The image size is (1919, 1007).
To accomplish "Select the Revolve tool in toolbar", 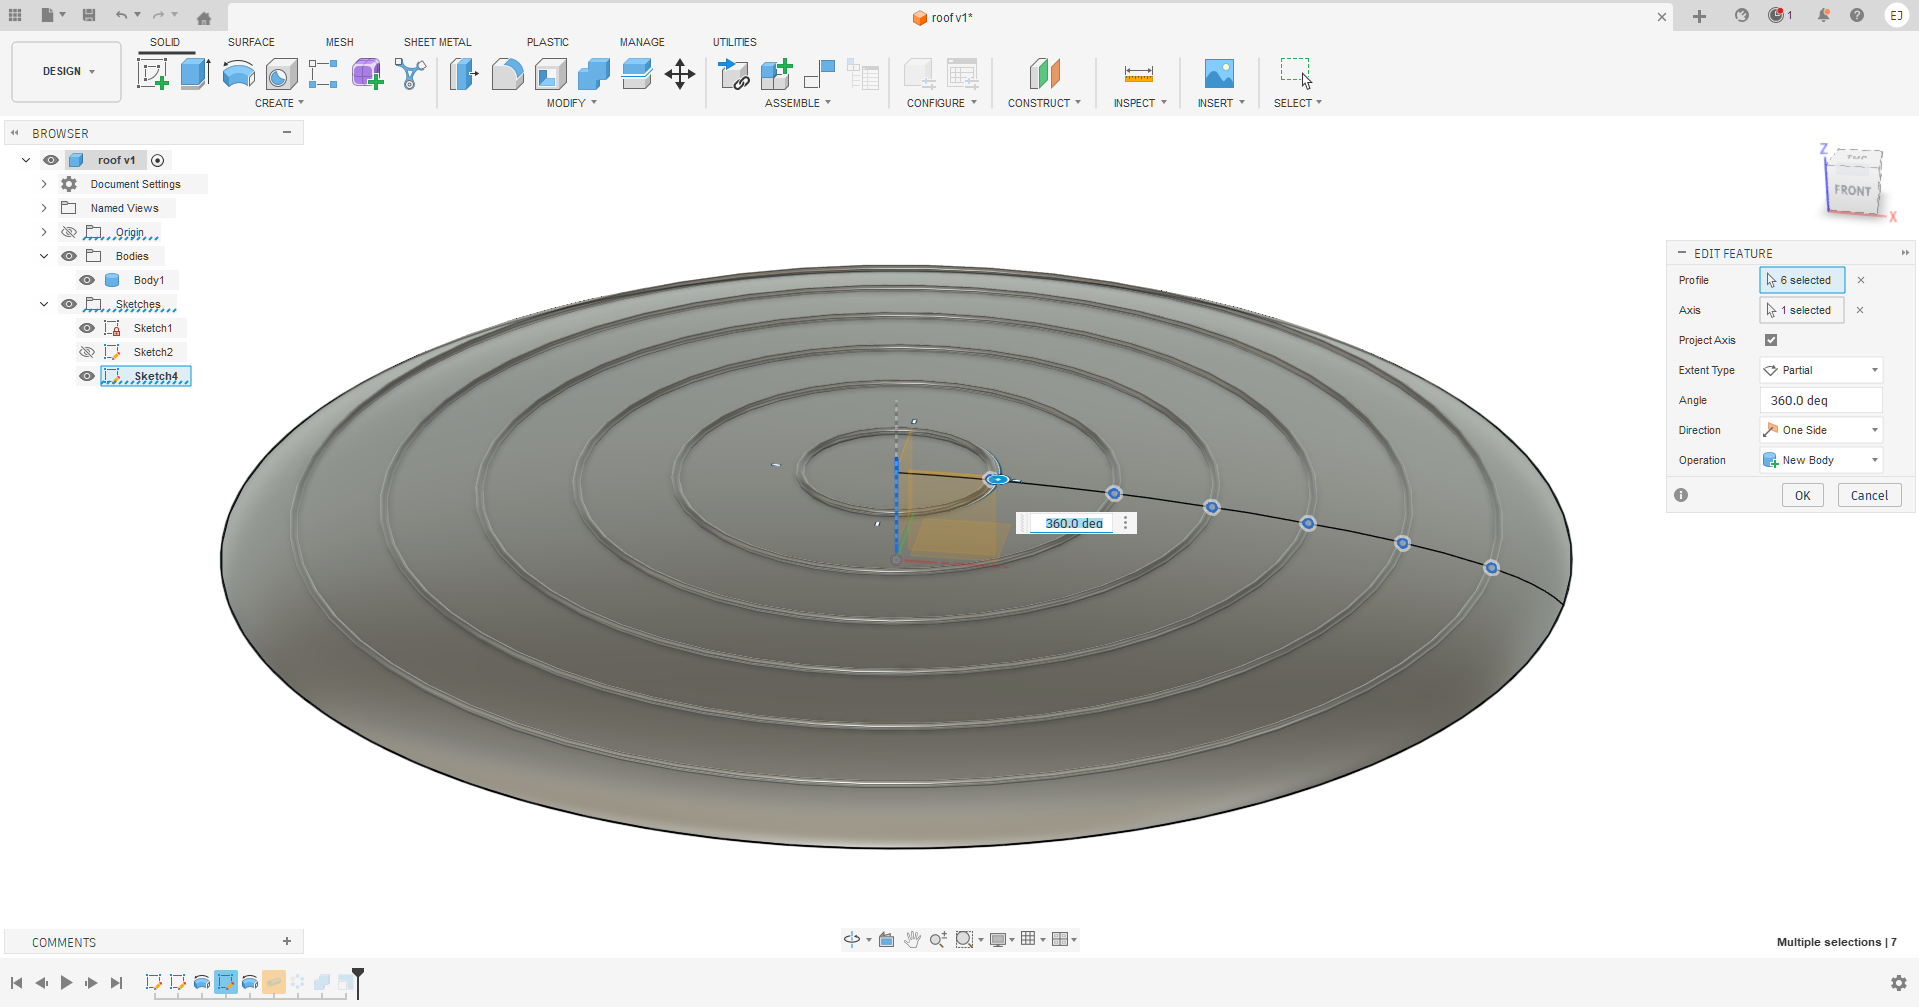I will 238,74.
